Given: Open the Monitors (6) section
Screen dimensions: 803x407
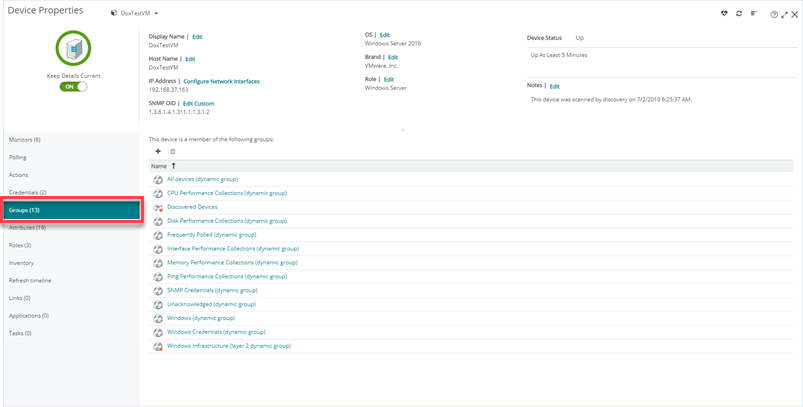Looking at the screenshot, I should 25,140.
